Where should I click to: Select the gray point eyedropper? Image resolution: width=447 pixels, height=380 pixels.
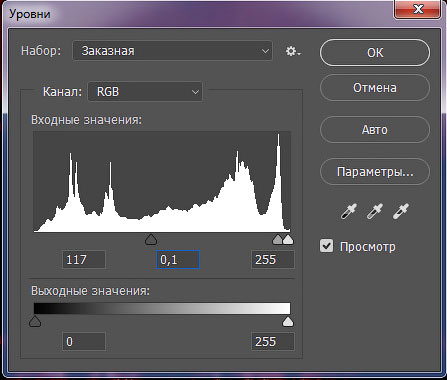375,211
